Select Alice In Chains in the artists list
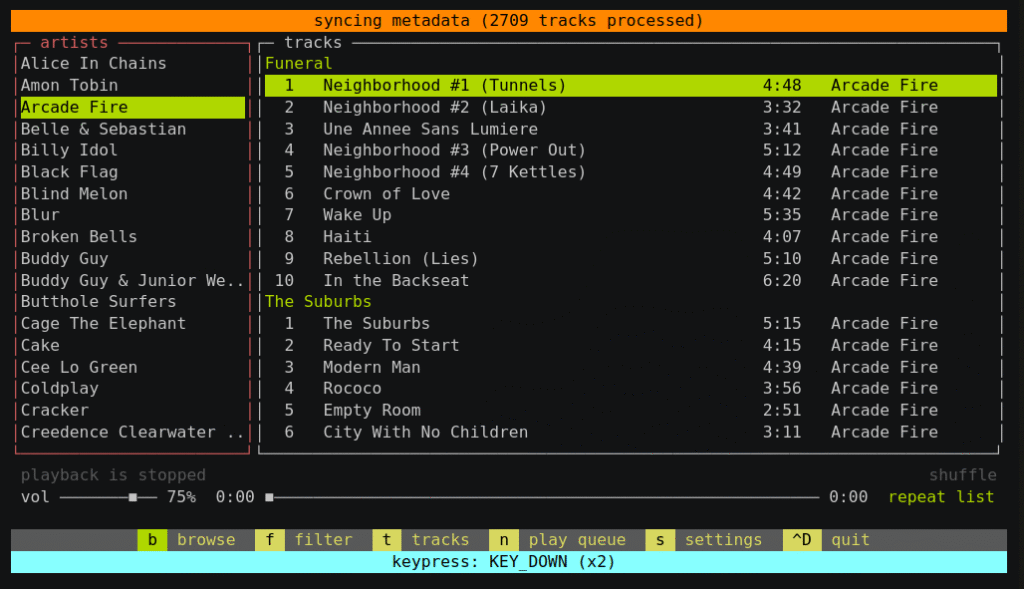Image resolution: width=1024 pixels, height=589 pixels. pyautogui.click(x=133, y=63)
